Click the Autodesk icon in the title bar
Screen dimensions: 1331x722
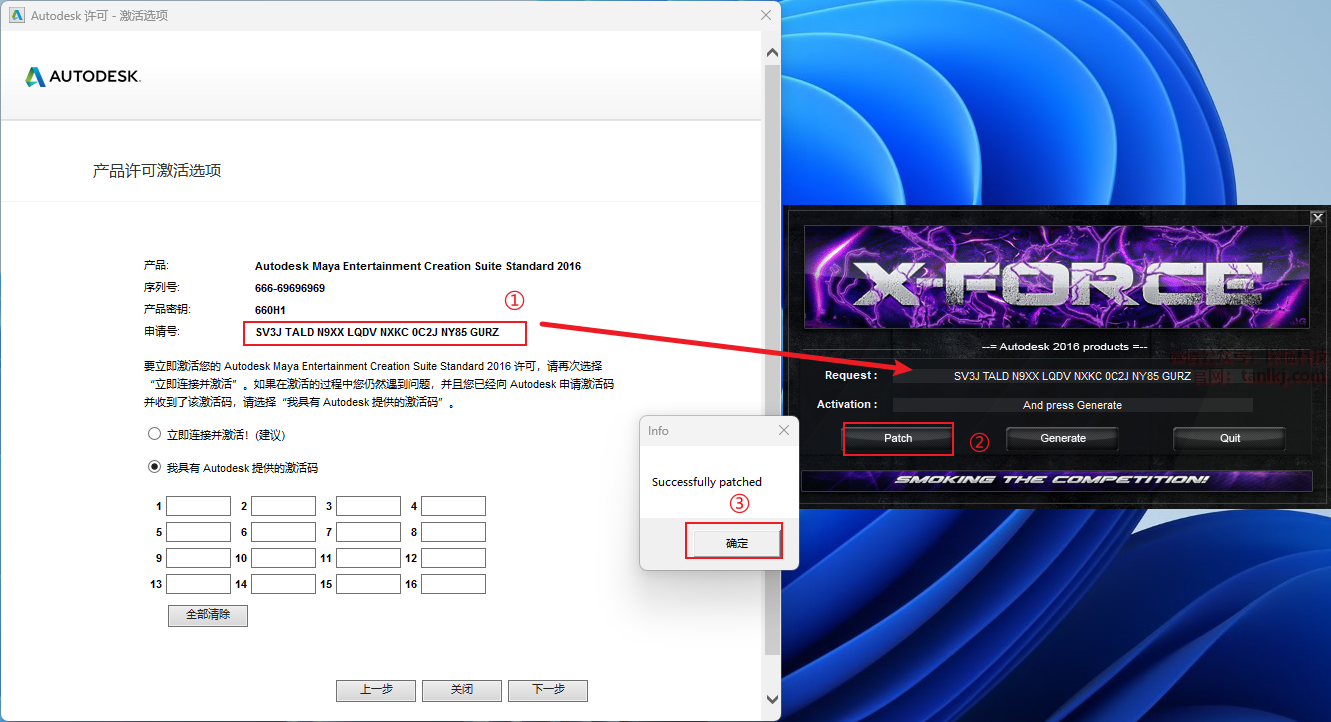(x=16, y=15)
